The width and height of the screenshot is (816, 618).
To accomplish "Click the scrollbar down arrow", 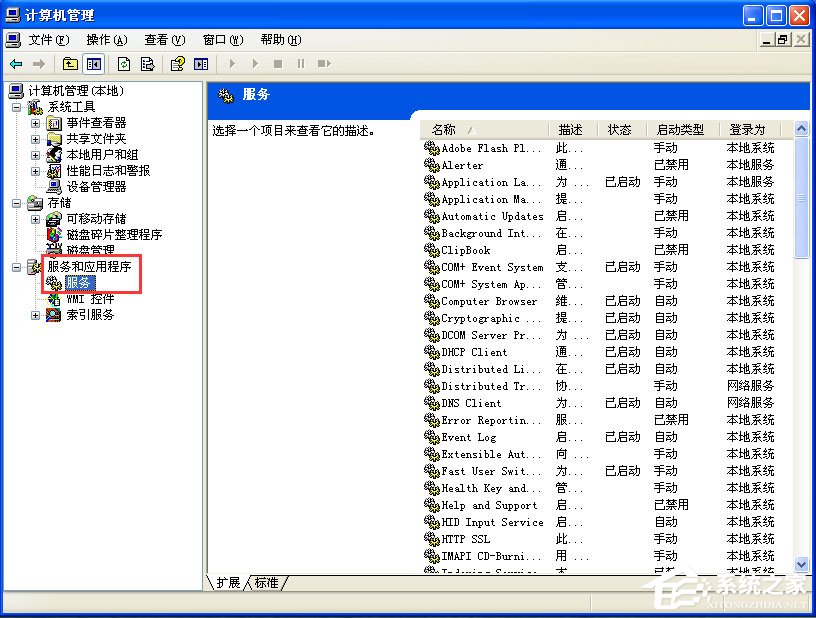I will 801,564.
